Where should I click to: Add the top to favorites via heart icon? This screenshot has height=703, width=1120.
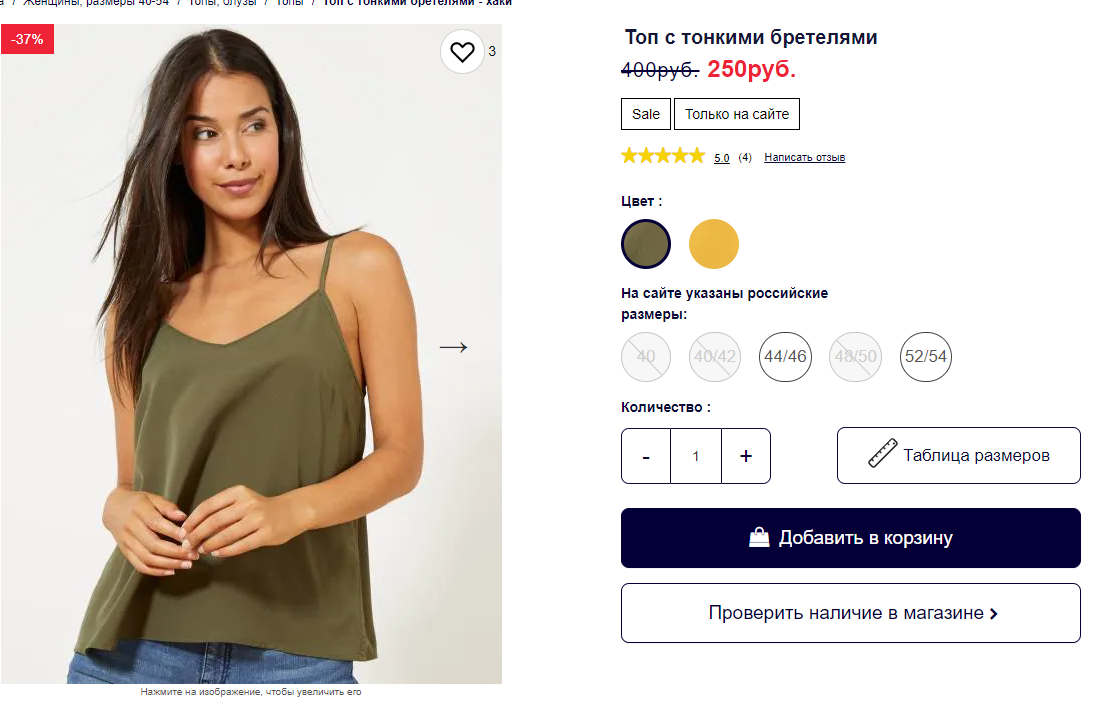pos(462,51)
